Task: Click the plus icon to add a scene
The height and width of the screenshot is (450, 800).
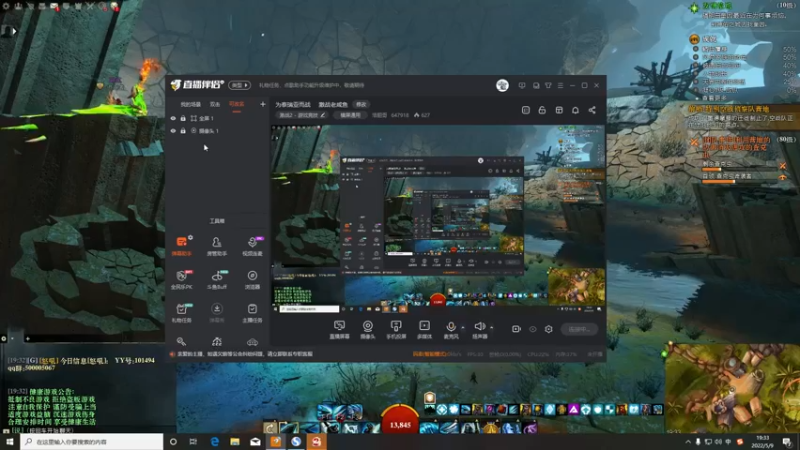Action: point(263,104)
